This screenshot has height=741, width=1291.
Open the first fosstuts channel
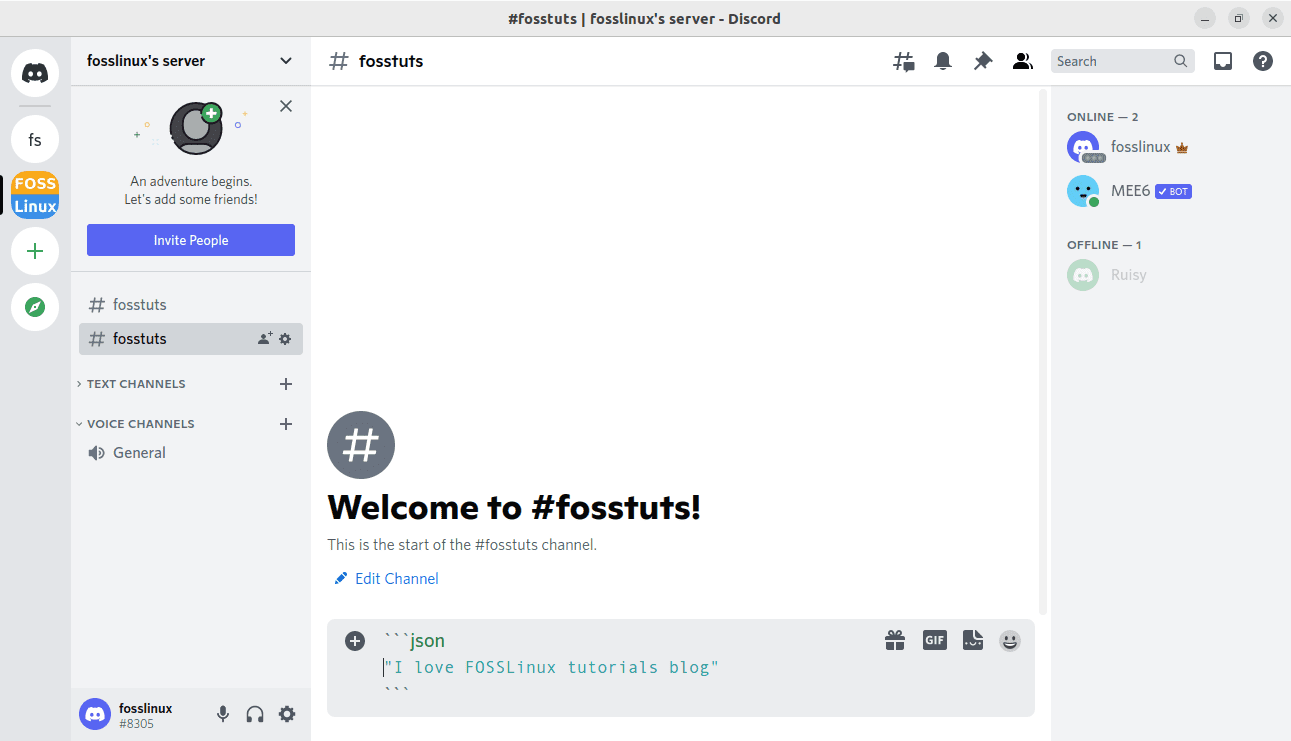(191, 305)
